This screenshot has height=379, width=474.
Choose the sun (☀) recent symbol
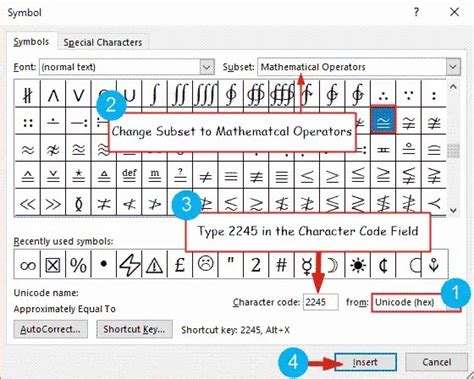pyautogui.click(x=358, y=265)
